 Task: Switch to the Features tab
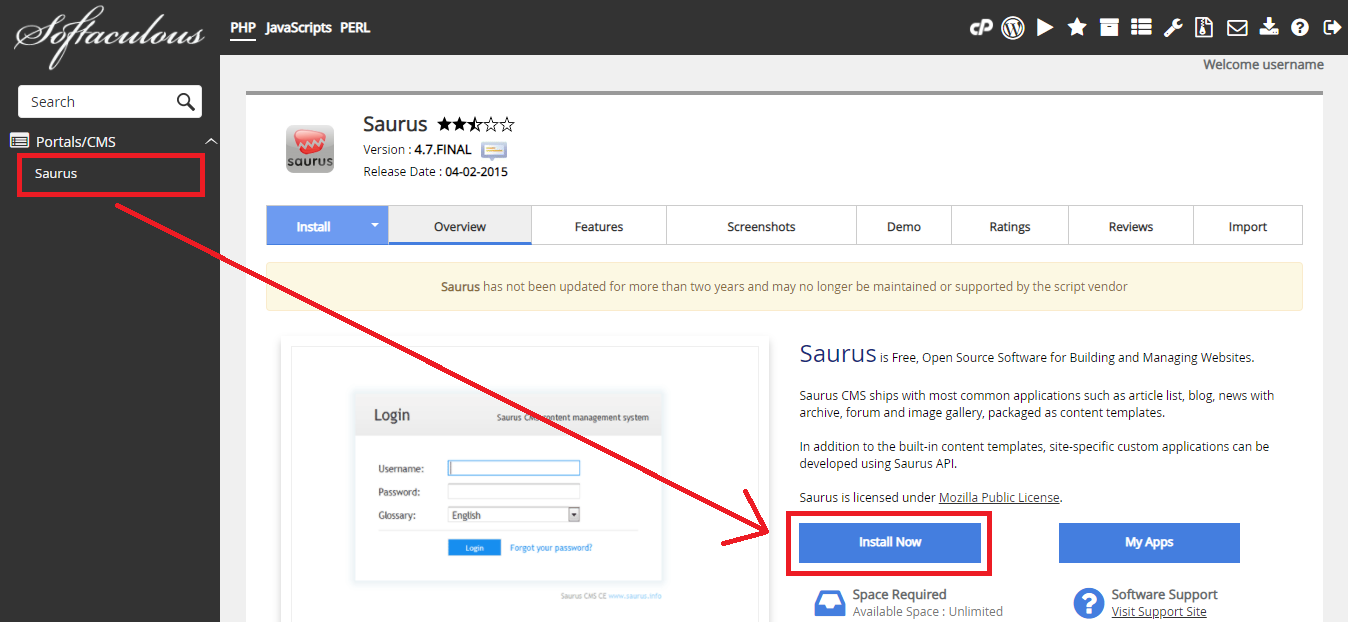(x=599, y=227)
